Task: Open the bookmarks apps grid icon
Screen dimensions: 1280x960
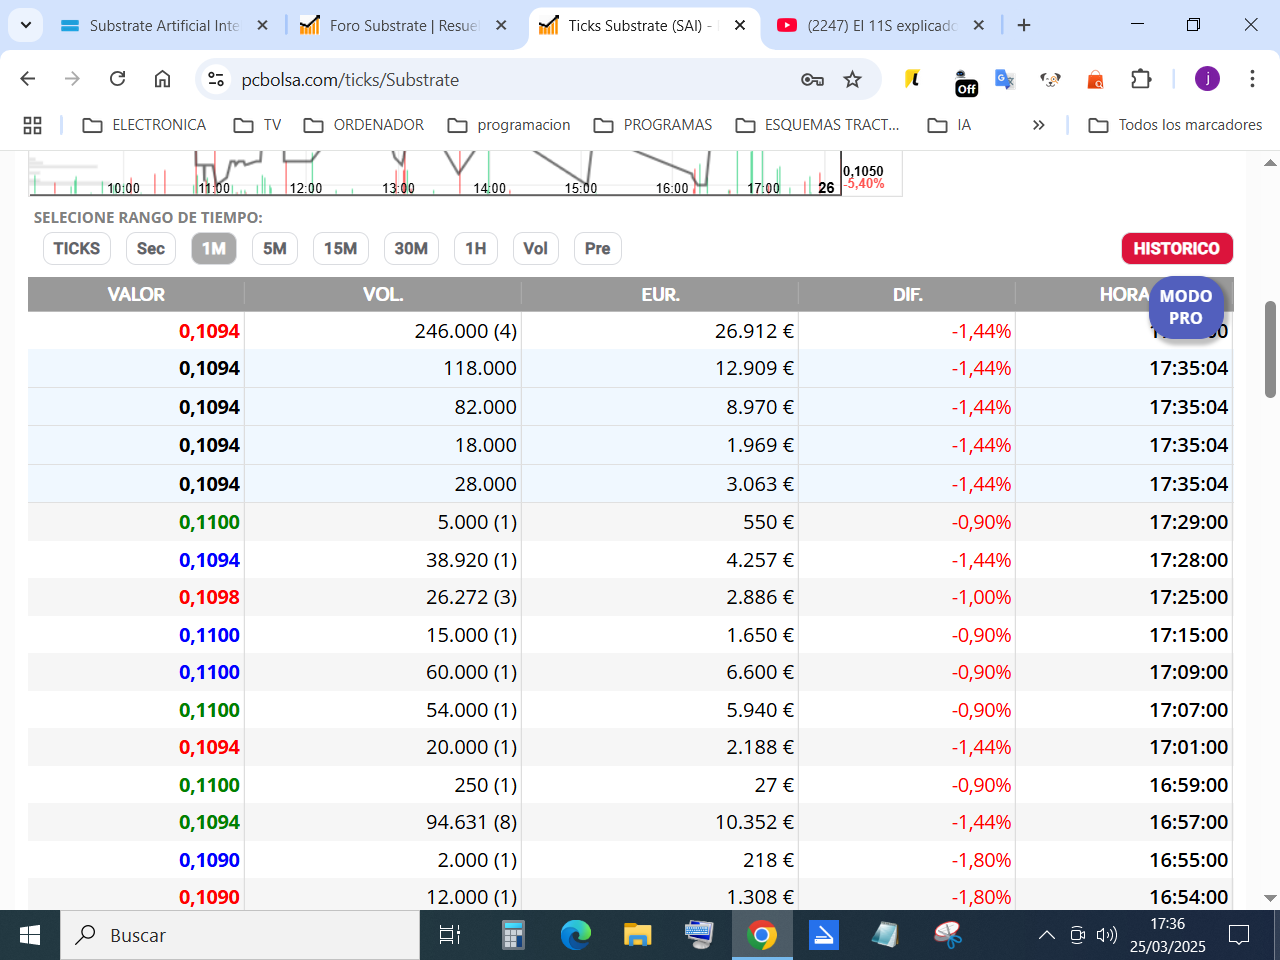Action: [x=32, y=125]
